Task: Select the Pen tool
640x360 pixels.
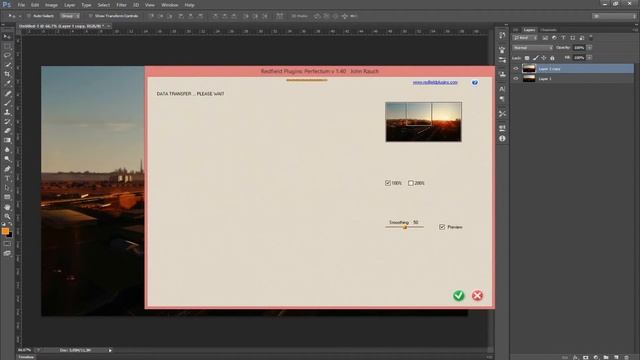Action: click(7, 169)
